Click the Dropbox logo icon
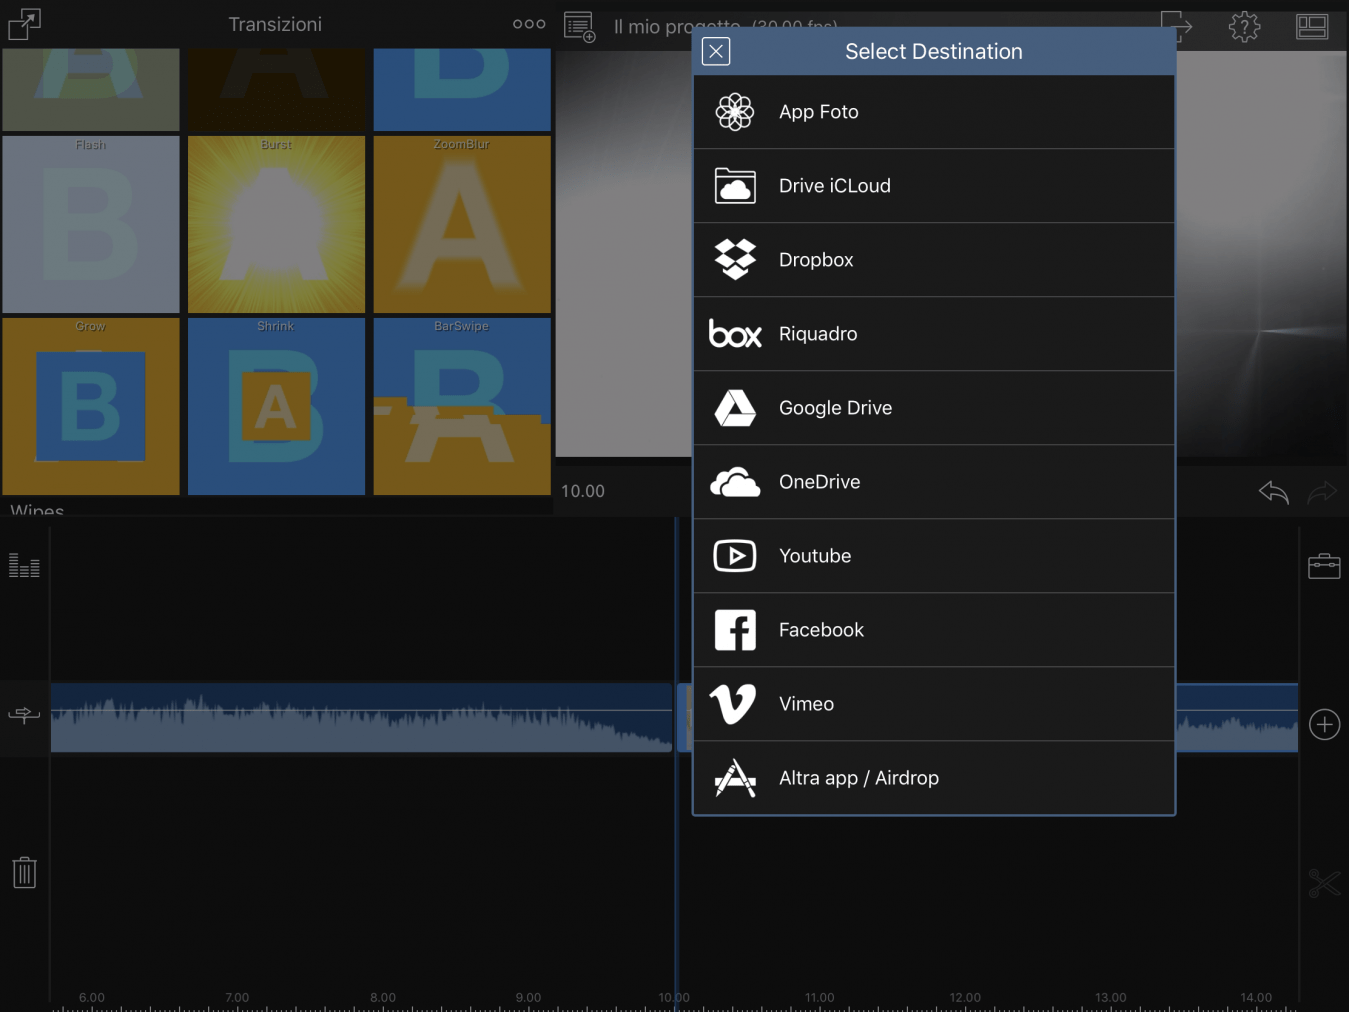 click(x=735, y=260)
